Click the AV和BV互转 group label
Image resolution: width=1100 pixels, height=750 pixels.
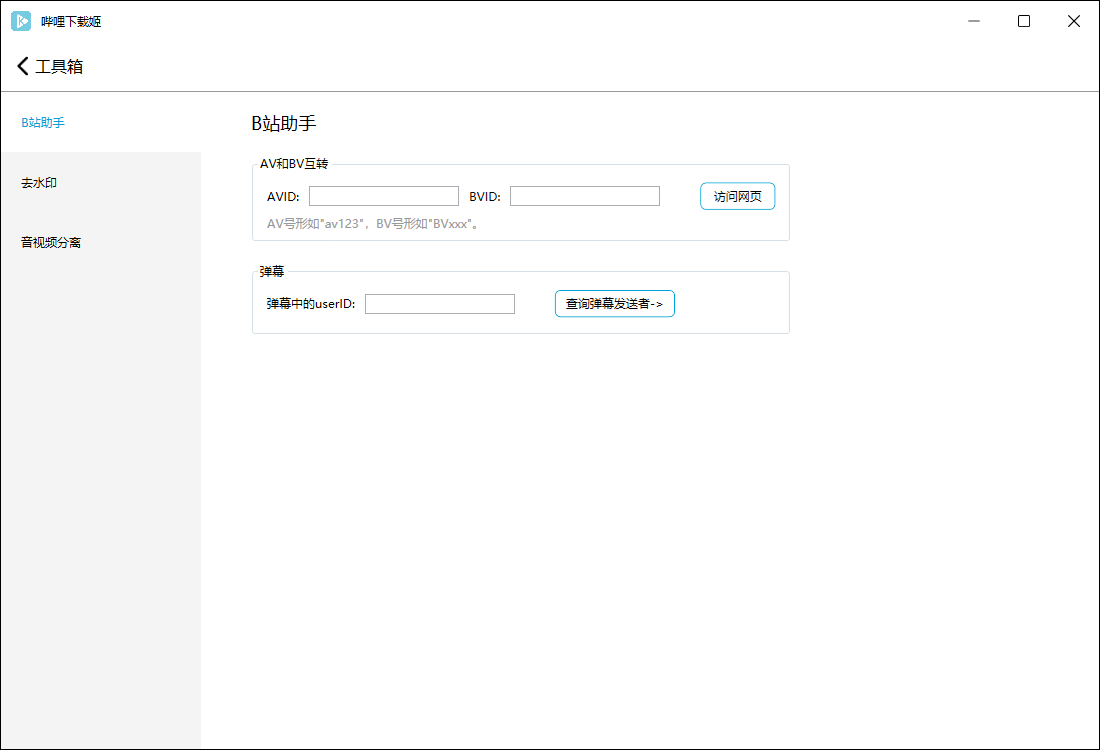(294, 163)
